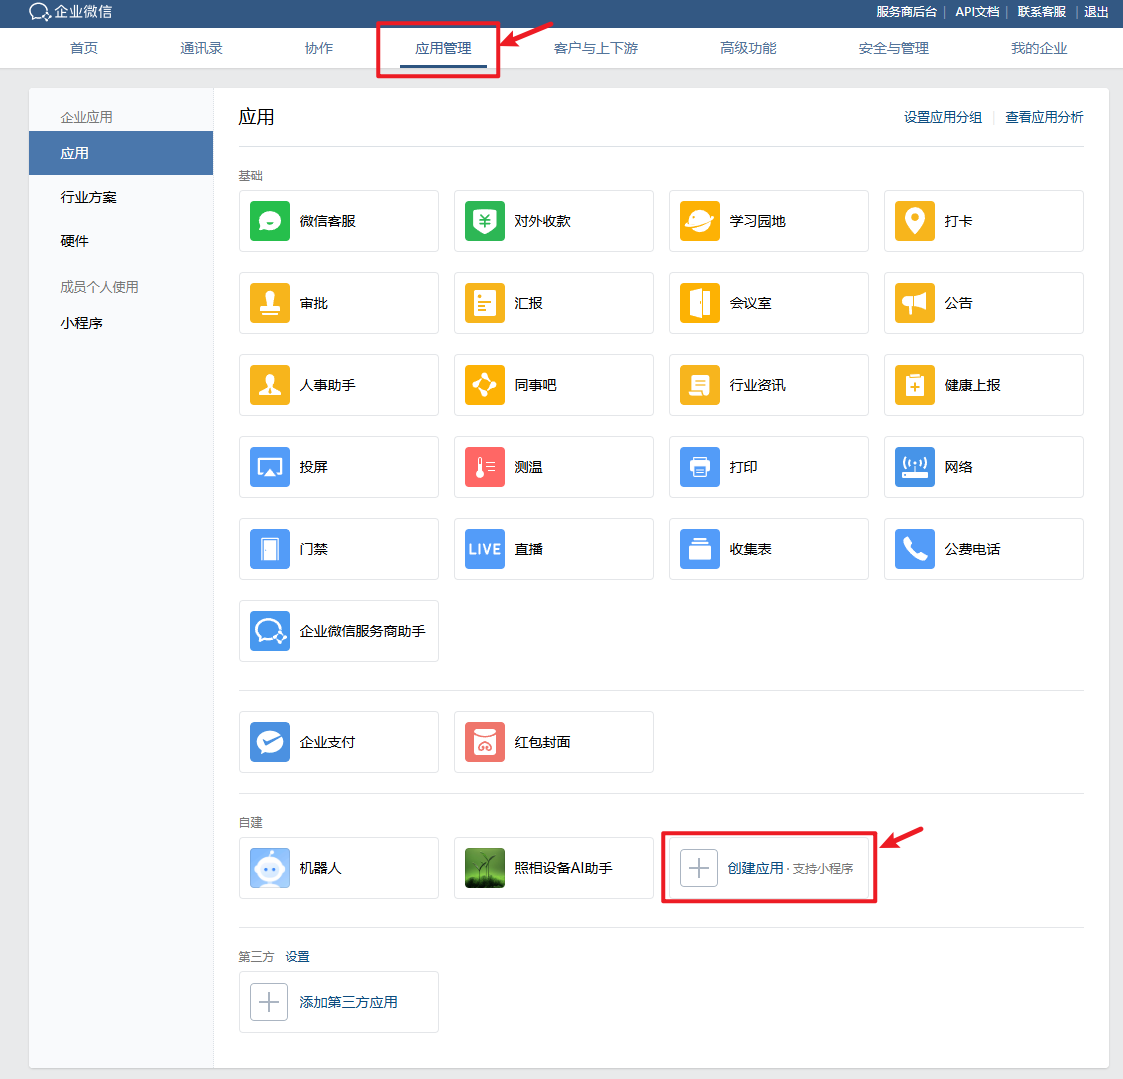This screenshot has height=1079, width=1123.
Task: Open the 照相设备AI助手 app thumbnail
Action: (484, 868)
